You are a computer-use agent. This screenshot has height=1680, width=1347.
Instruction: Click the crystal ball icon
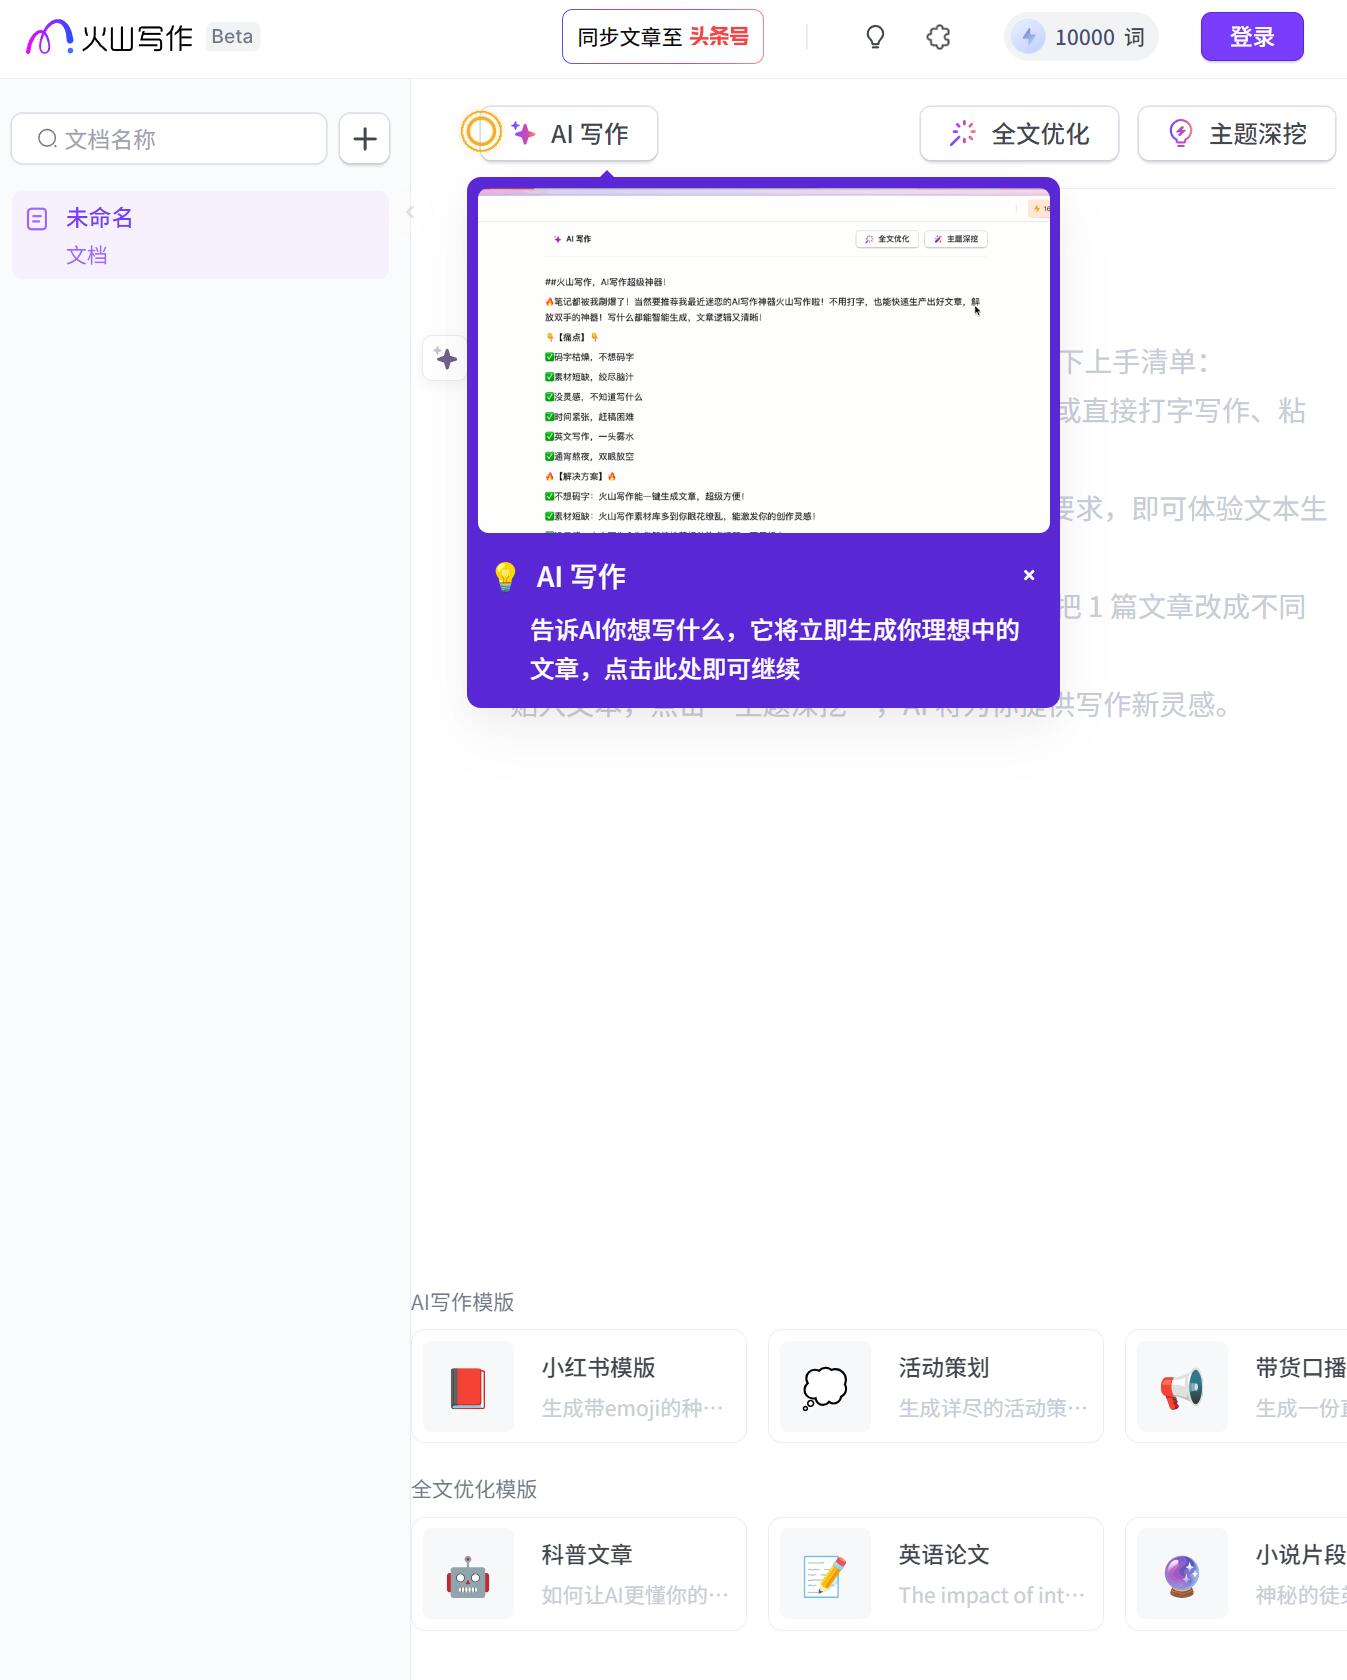click(x=1182, y=1575)
